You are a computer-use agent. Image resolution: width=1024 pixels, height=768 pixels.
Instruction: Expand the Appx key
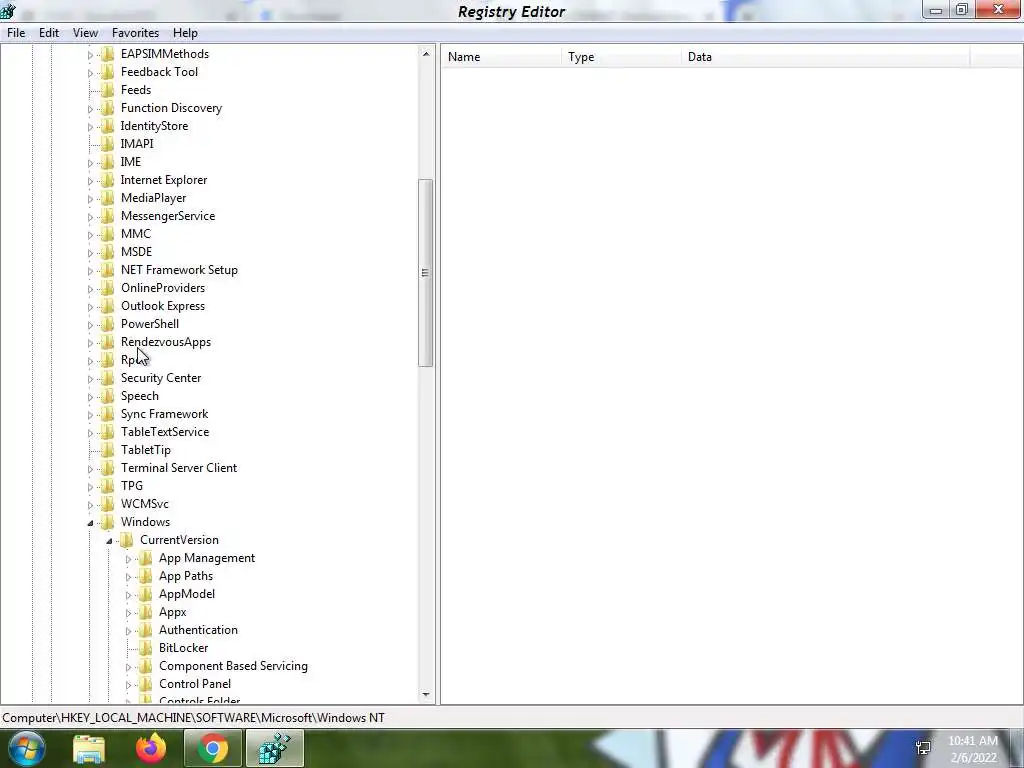click(128, 613)
